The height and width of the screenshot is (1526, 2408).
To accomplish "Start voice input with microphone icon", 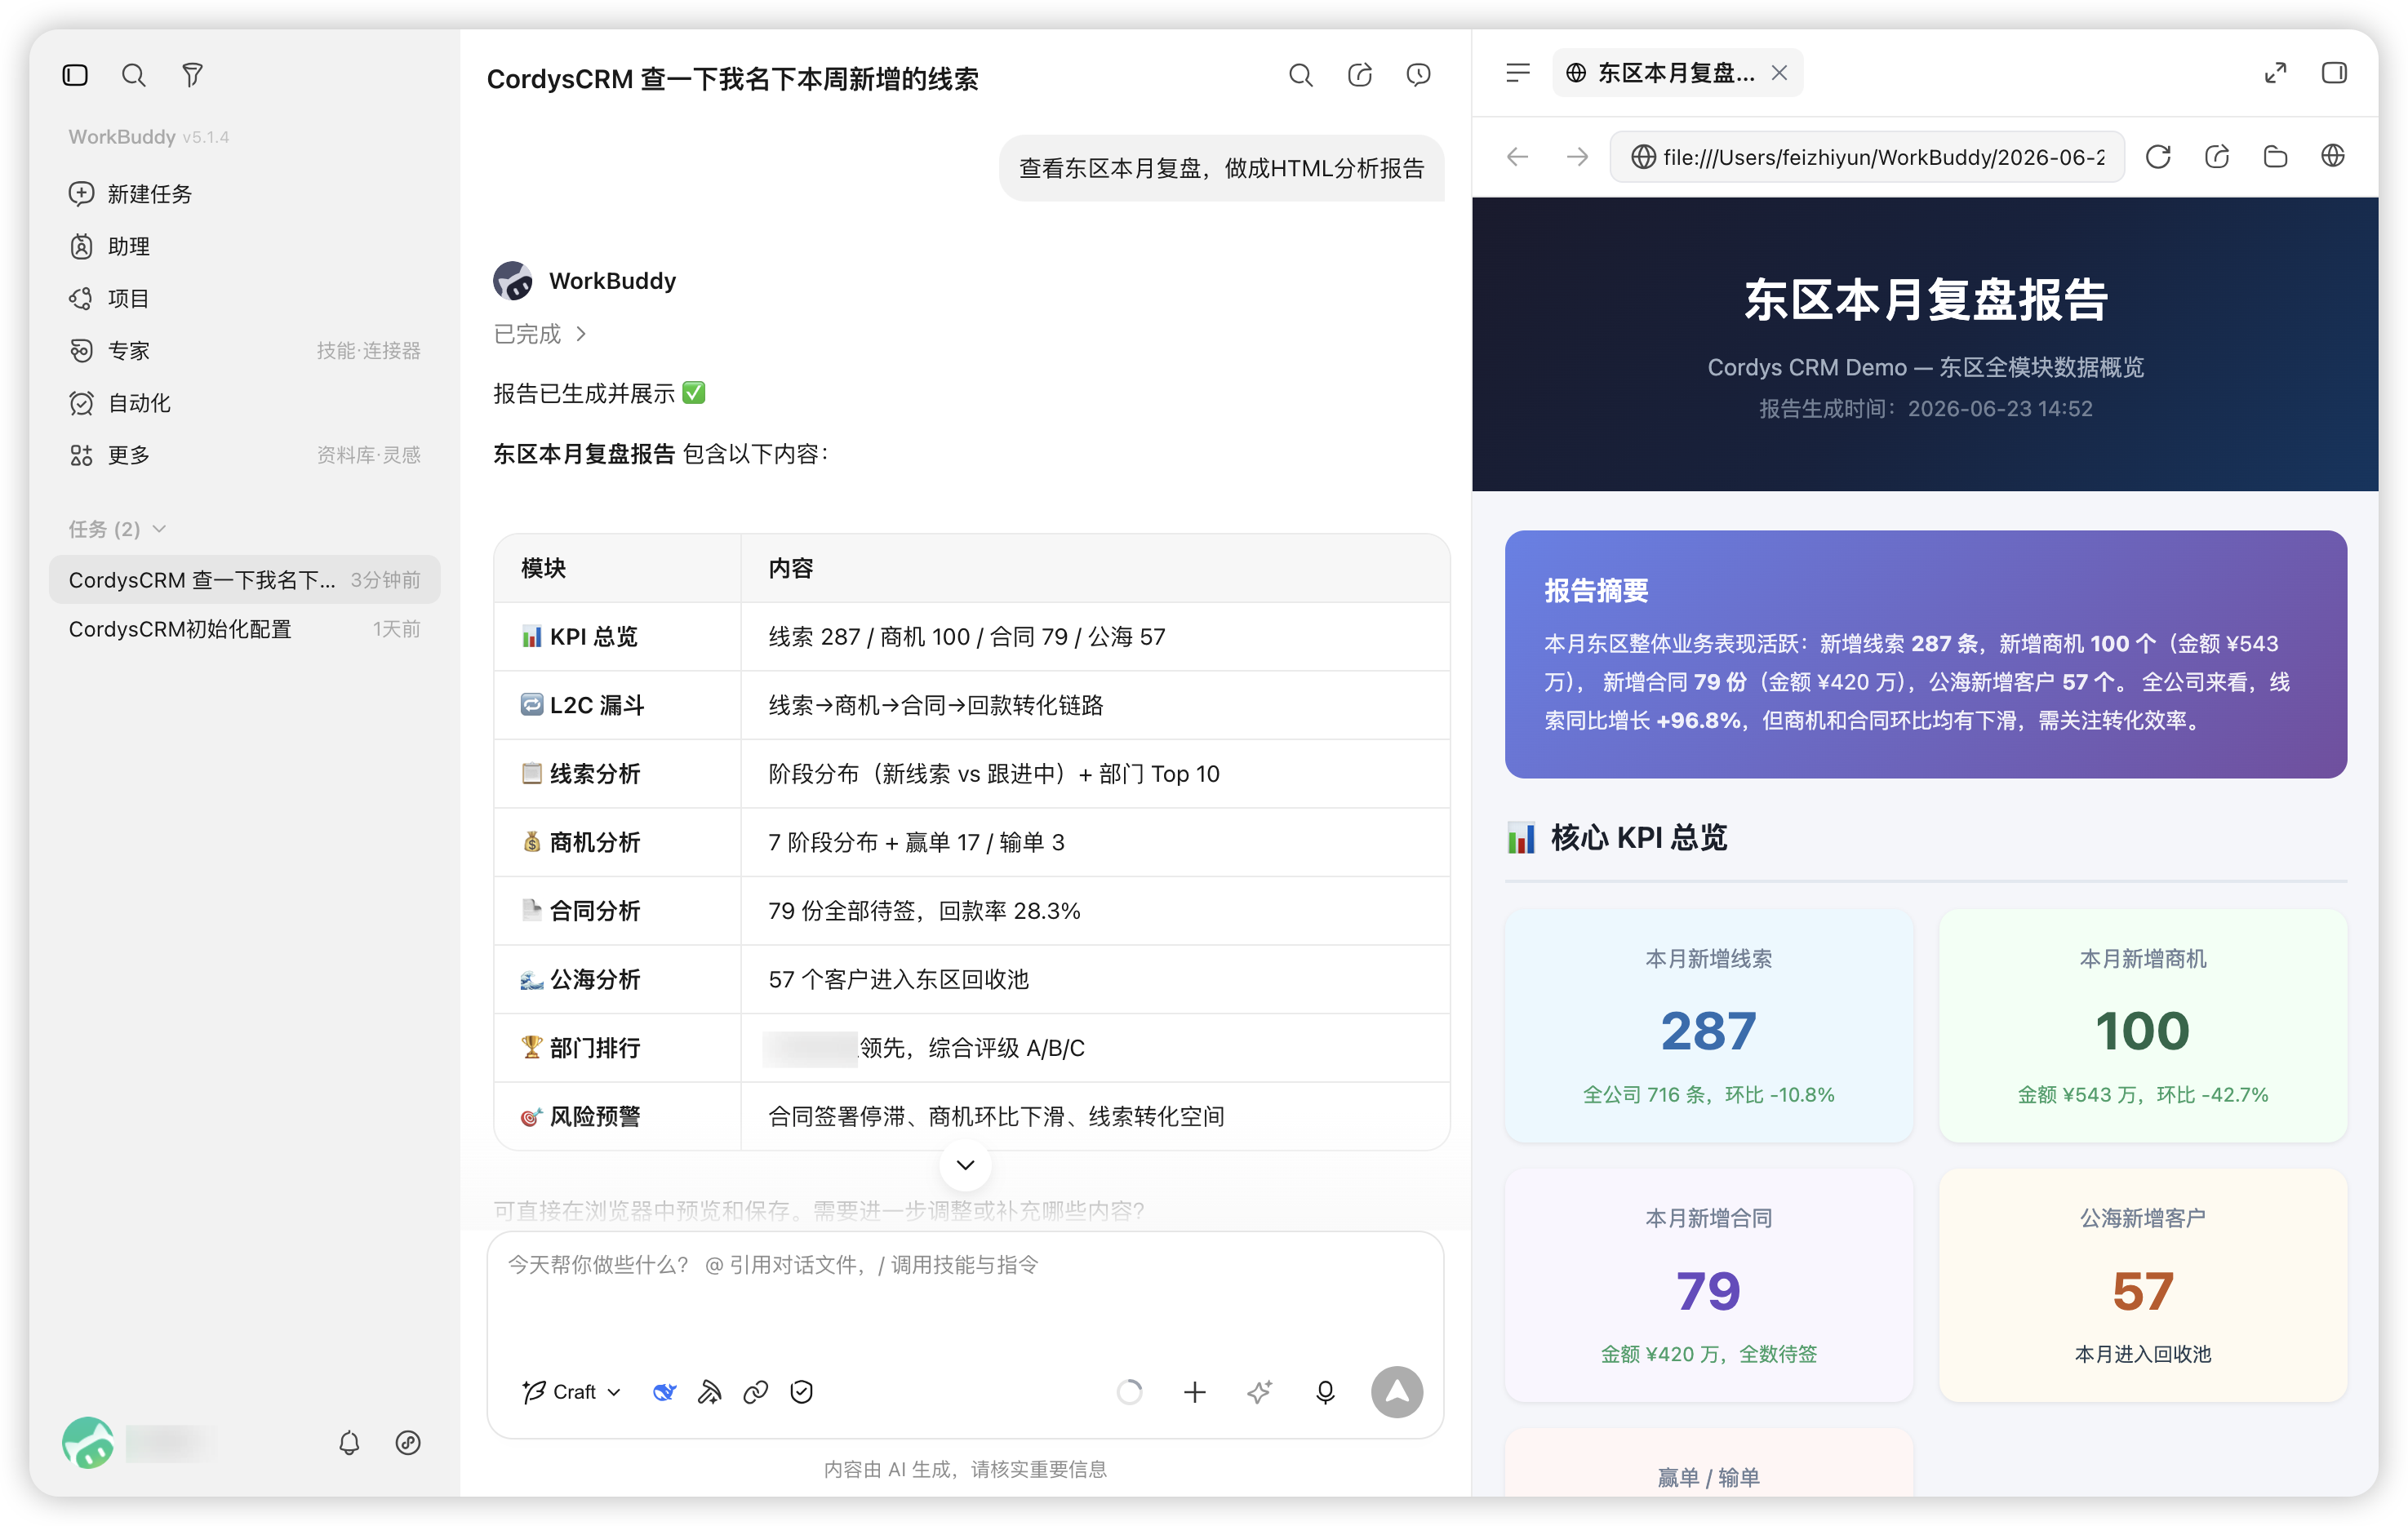I will [1325, 1392].
